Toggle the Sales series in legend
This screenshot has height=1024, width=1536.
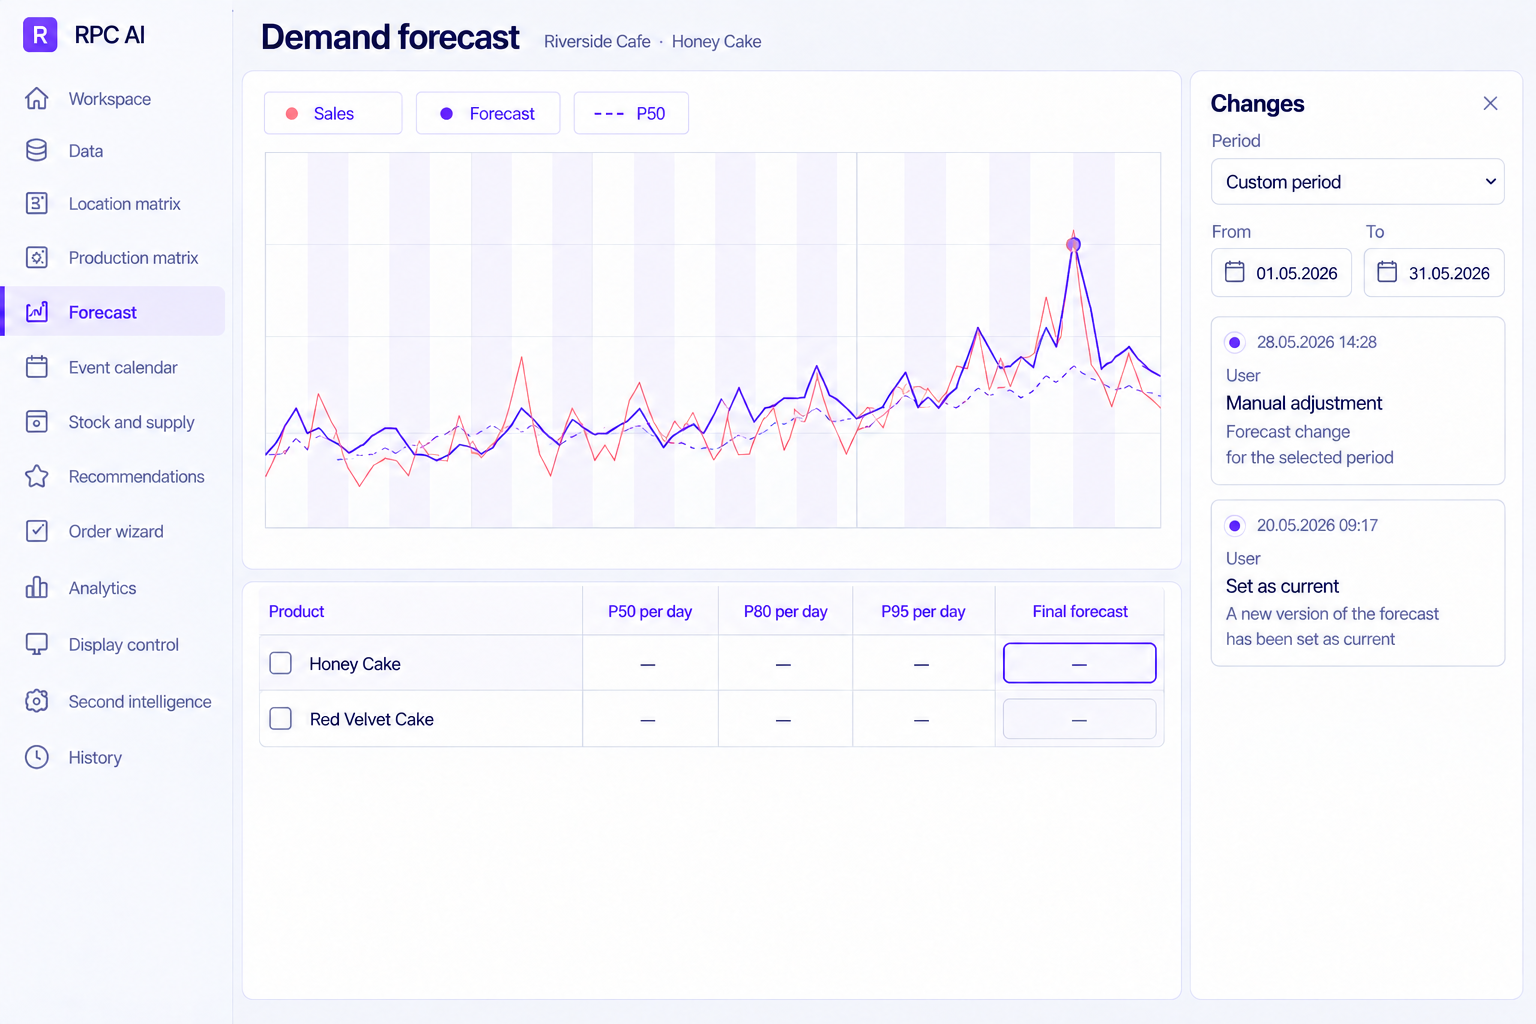point(333,113)
